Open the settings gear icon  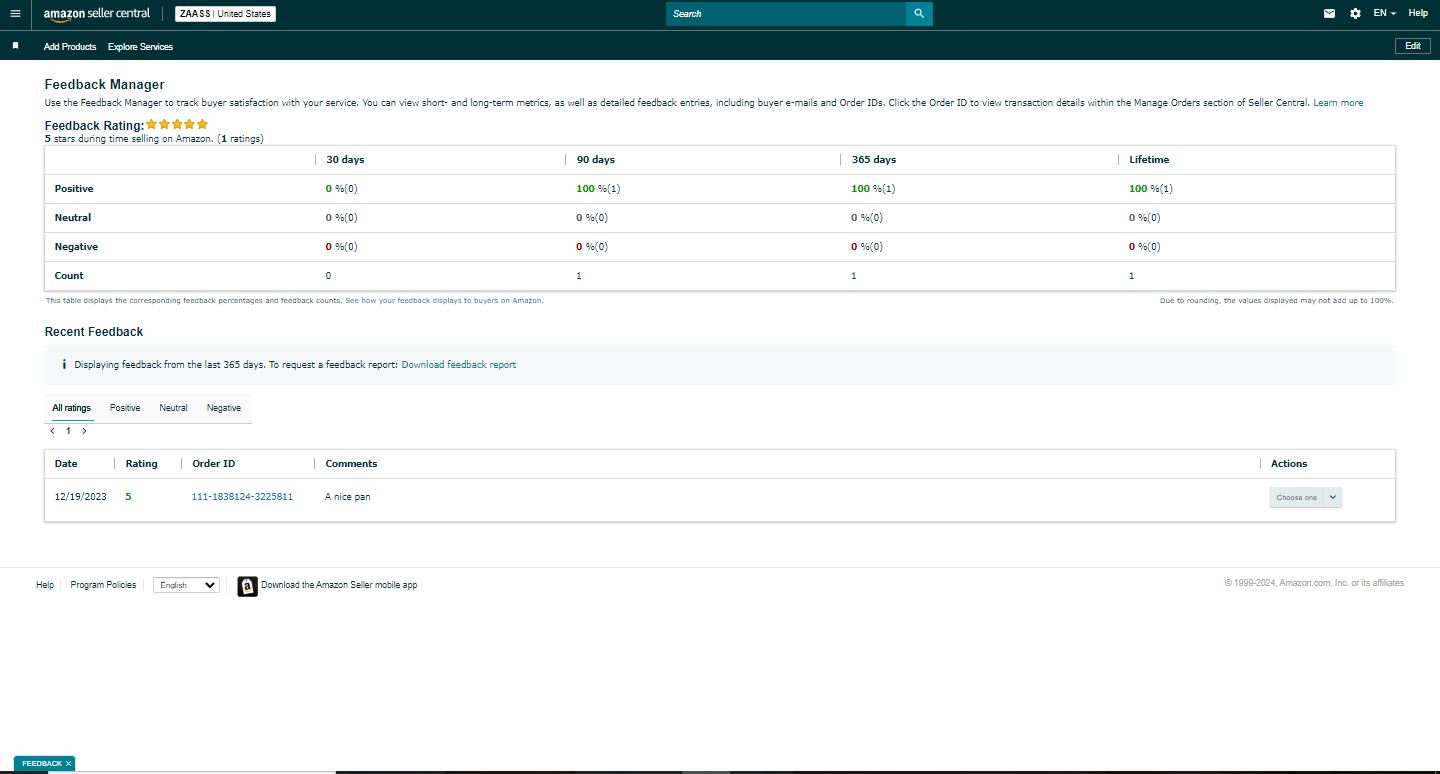1355,14
